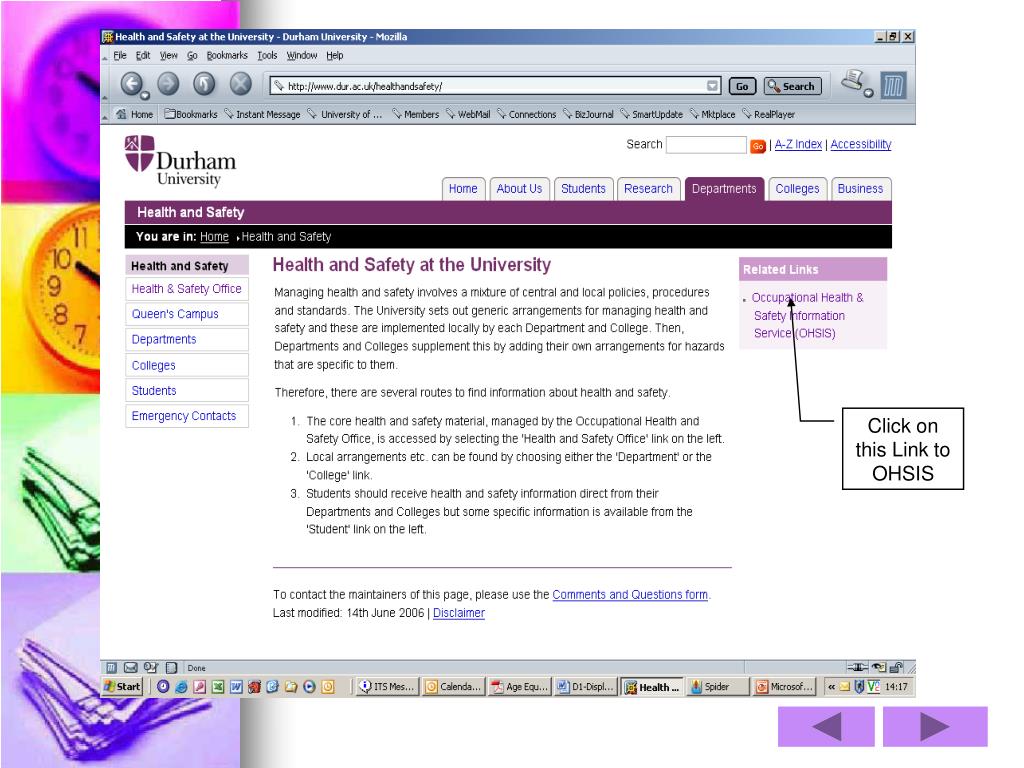Launch Word from quick launch bar

coord(236,686)
